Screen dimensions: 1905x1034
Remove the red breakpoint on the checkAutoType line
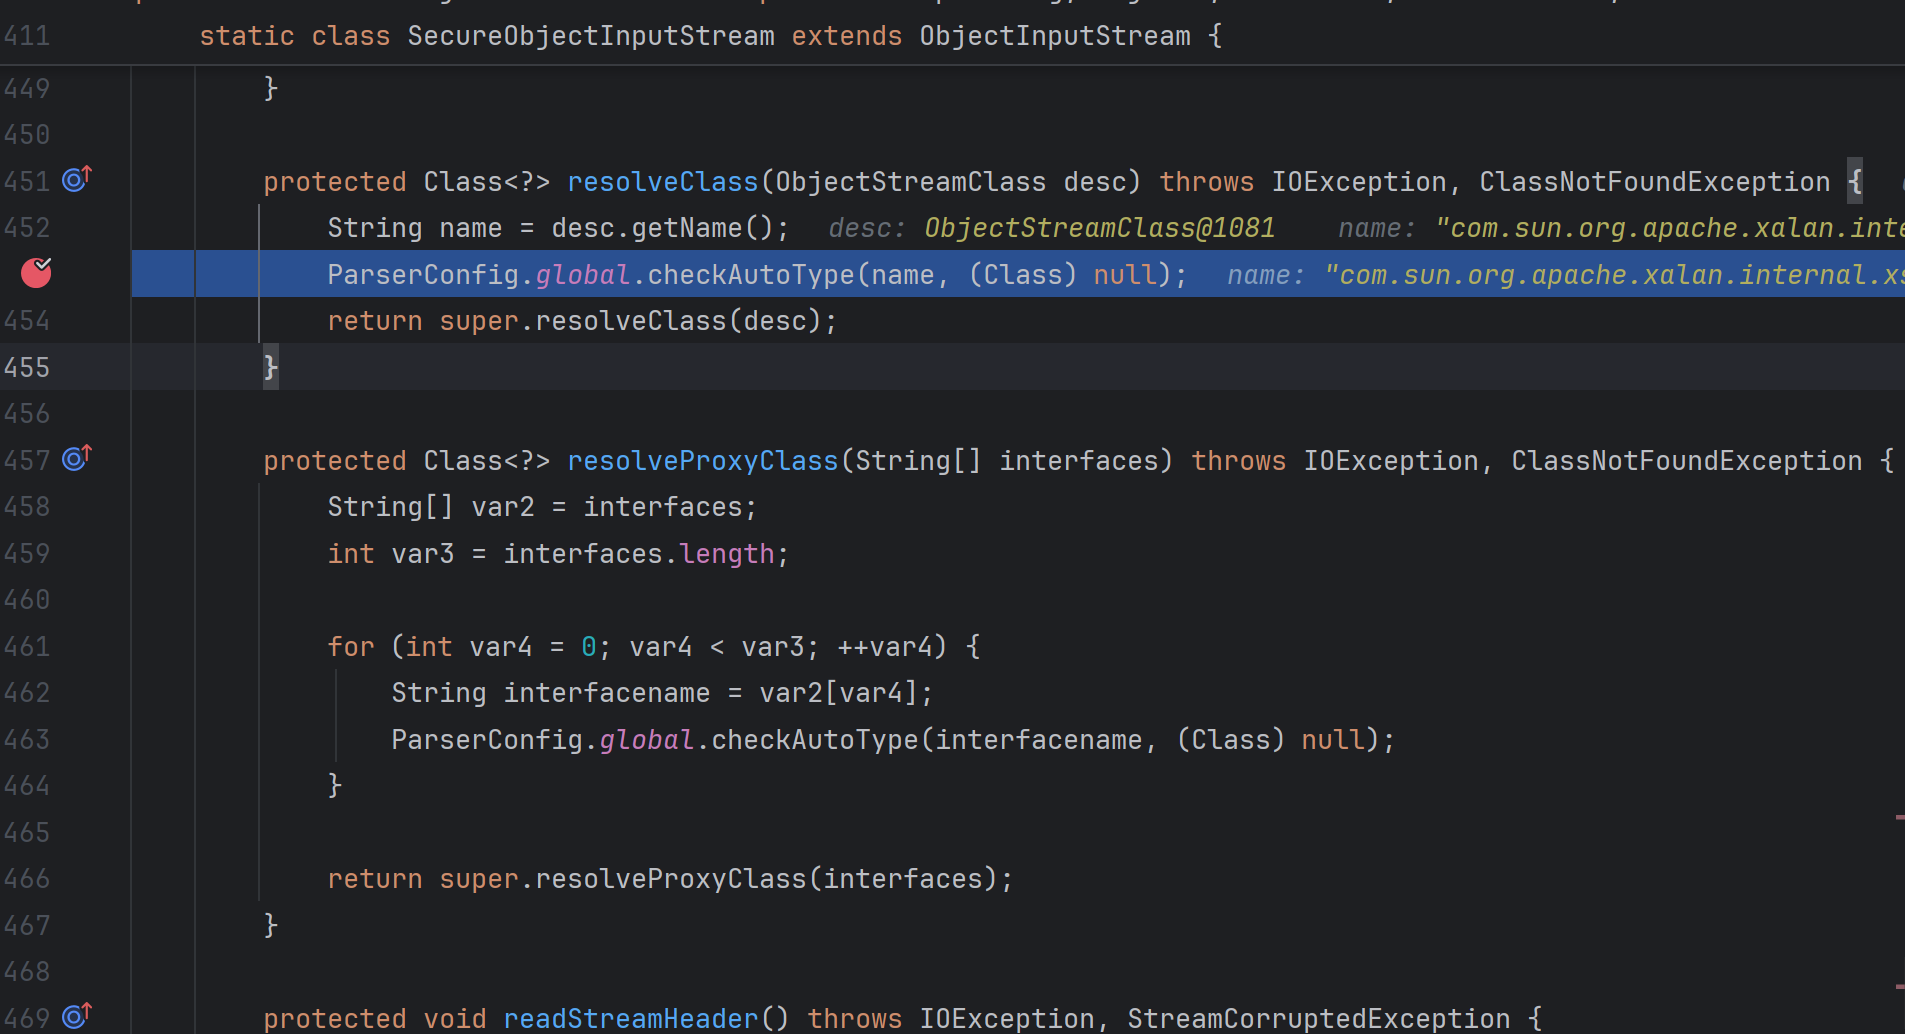[36, 273]
